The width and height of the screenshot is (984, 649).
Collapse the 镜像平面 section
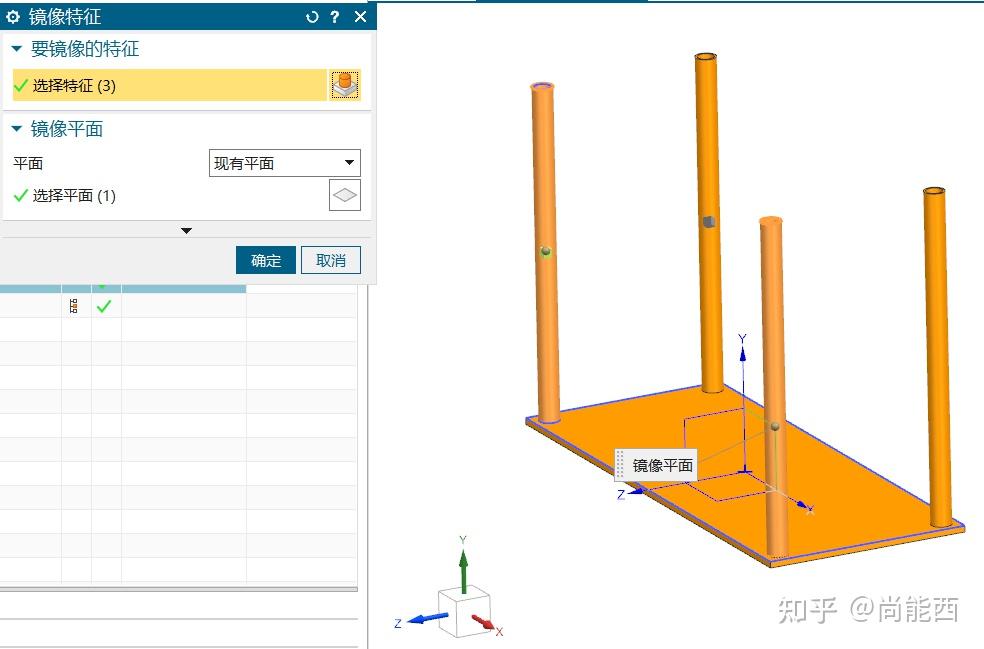pyautogui.click(x=14, y=128)
